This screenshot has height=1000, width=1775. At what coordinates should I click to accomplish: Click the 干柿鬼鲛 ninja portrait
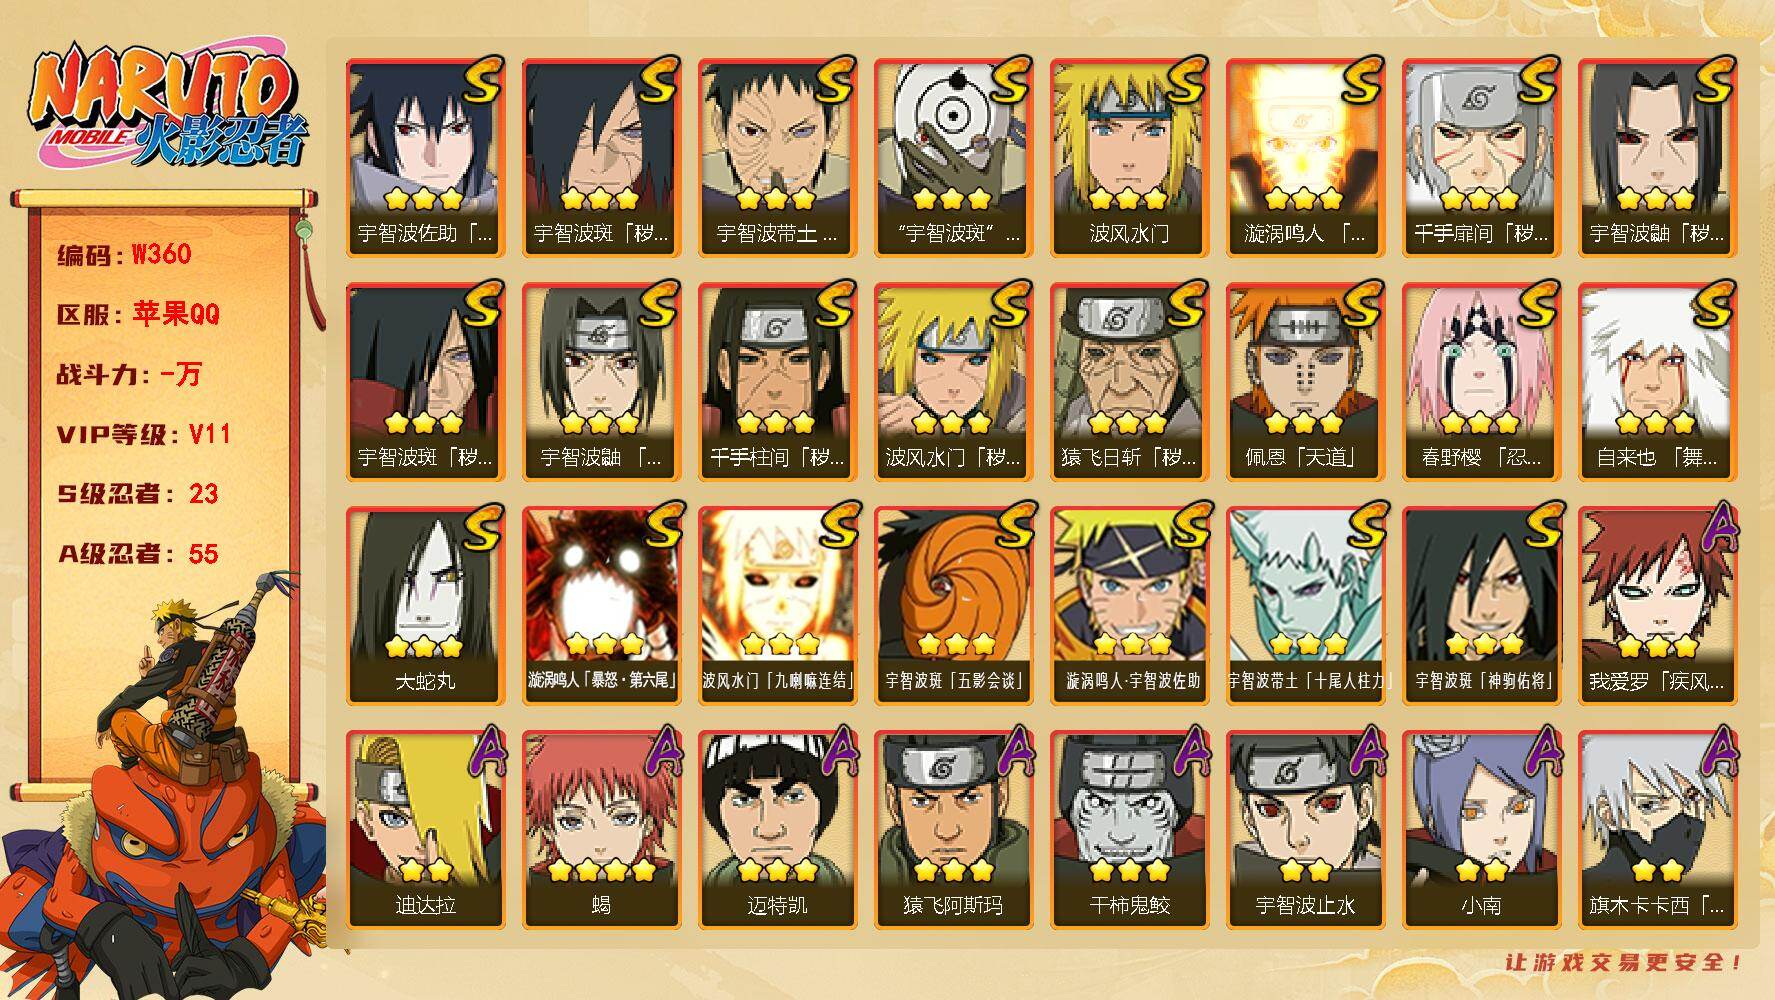click(1130, 830)
